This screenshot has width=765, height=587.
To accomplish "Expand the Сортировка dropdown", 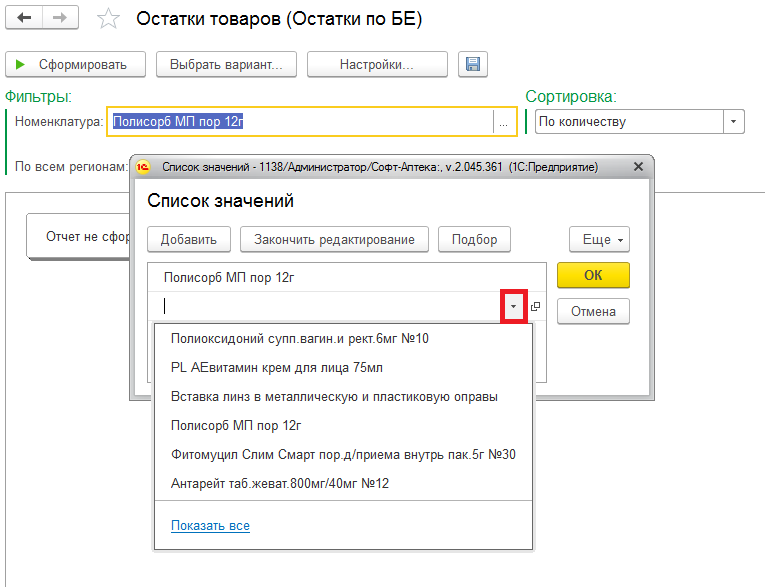I will click(734, 122).
